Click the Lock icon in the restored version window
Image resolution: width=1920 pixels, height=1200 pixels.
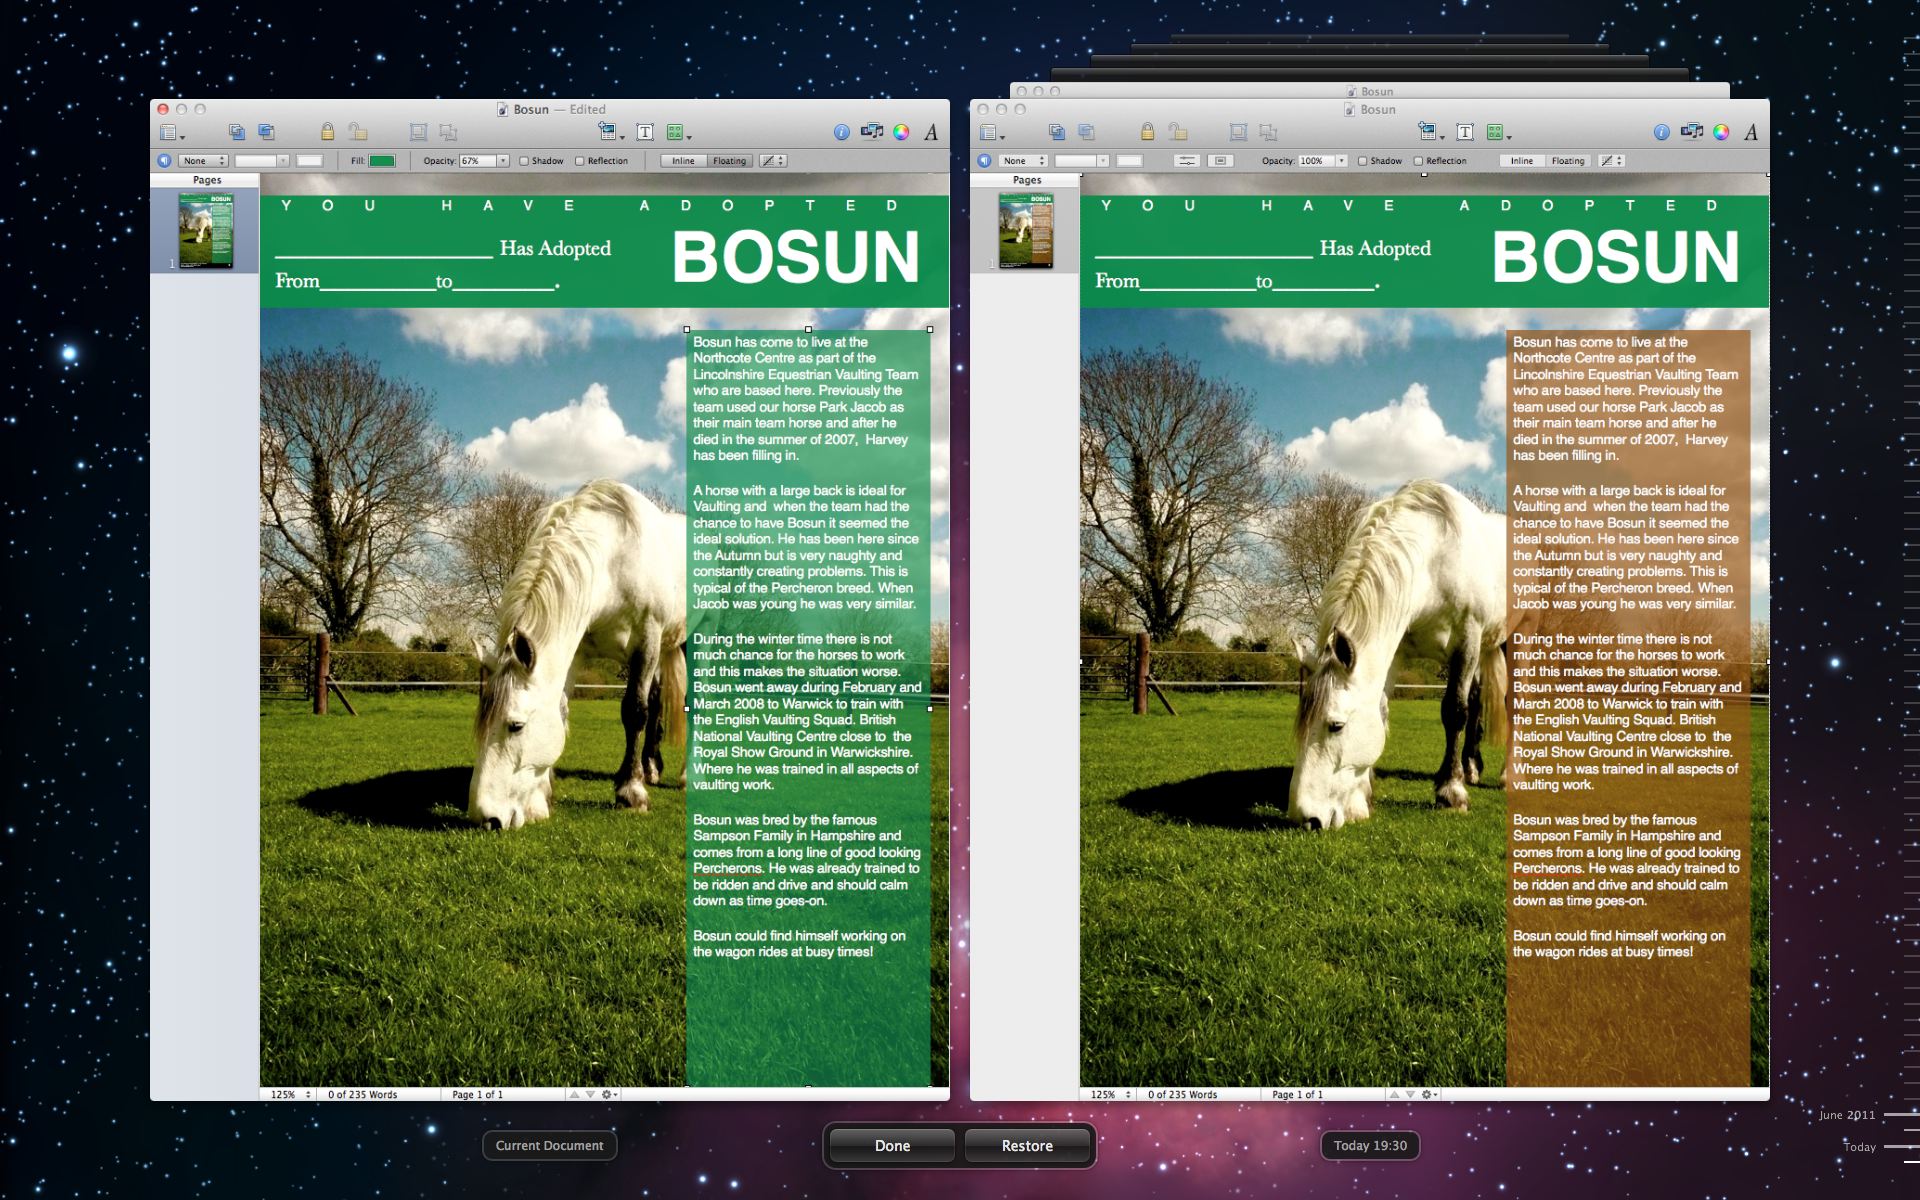(x=1147, y=132)
